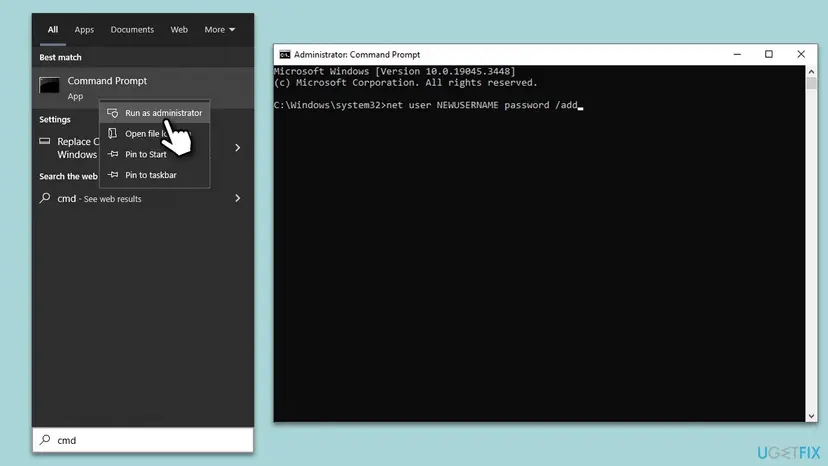Click the Replace Command Prompt settings icon
The width and height of the screenshot is (828, 466).
pyautogui.click(x=45, y=141)
